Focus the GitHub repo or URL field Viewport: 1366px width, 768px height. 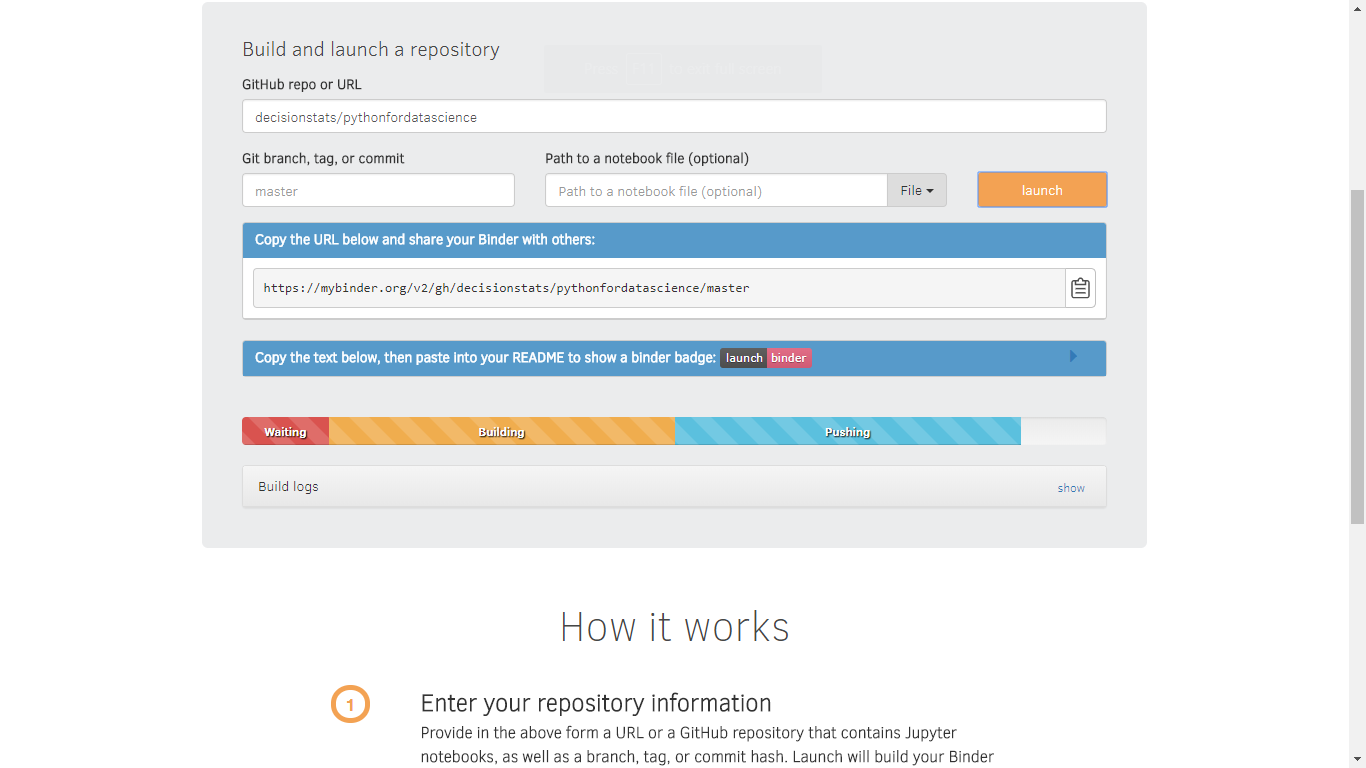pos(674,117)
